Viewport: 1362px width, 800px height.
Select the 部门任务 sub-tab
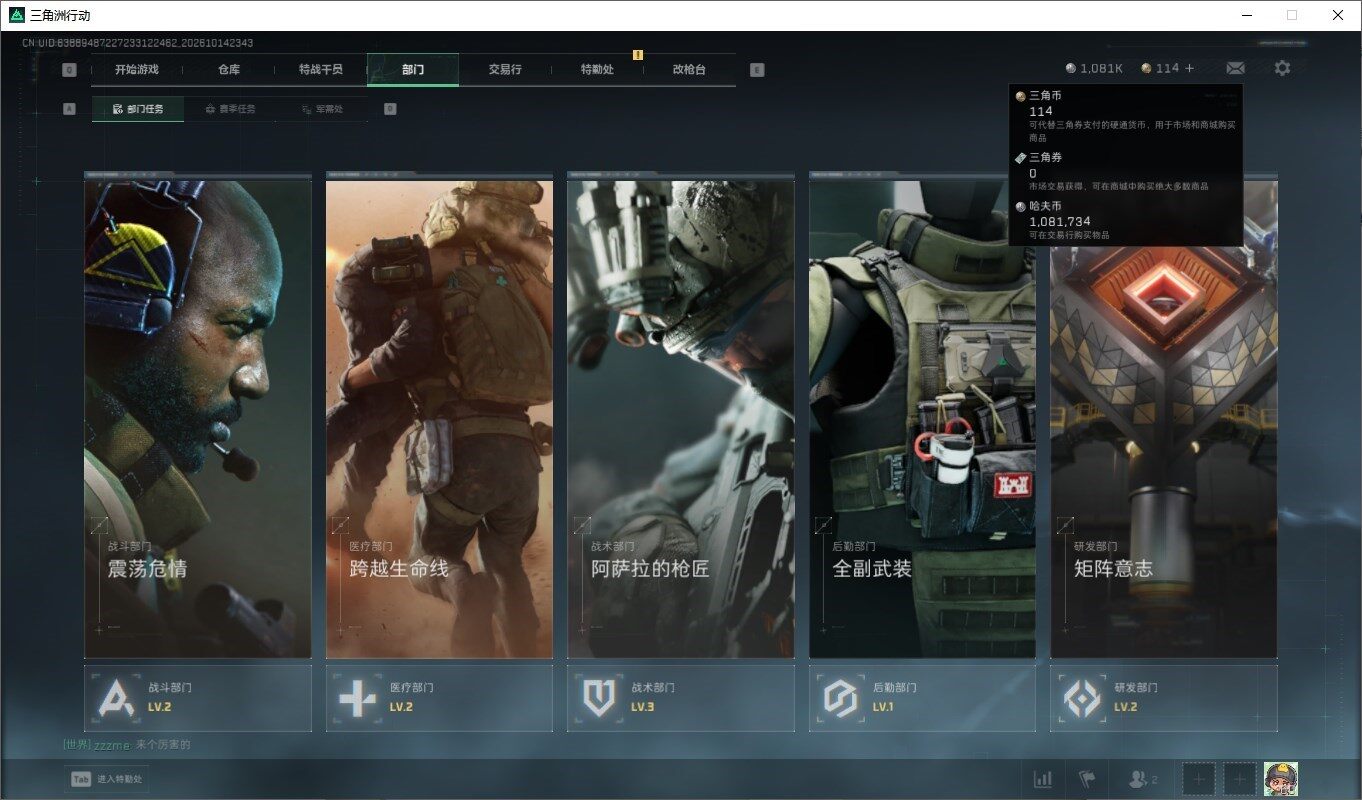tap(138, 109)
